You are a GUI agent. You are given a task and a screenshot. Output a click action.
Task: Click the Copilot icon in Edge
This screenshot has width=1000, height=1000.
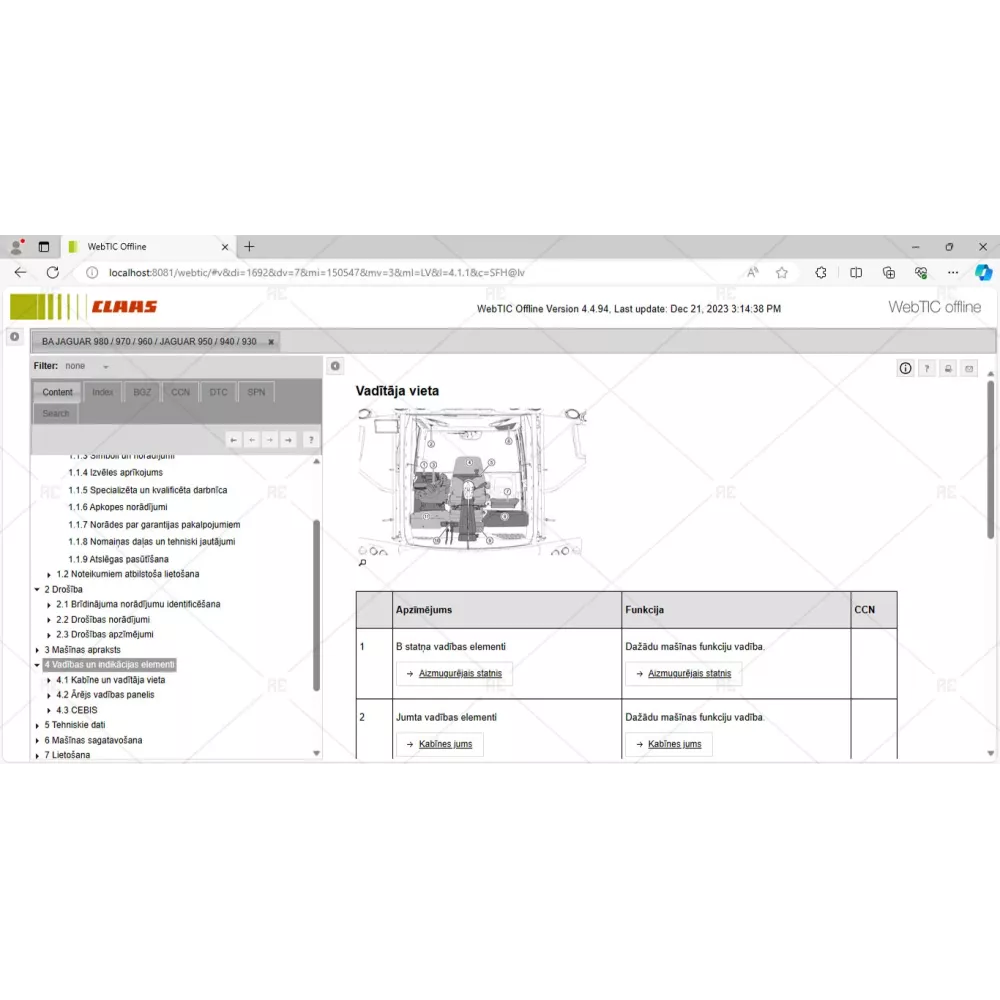983,272
